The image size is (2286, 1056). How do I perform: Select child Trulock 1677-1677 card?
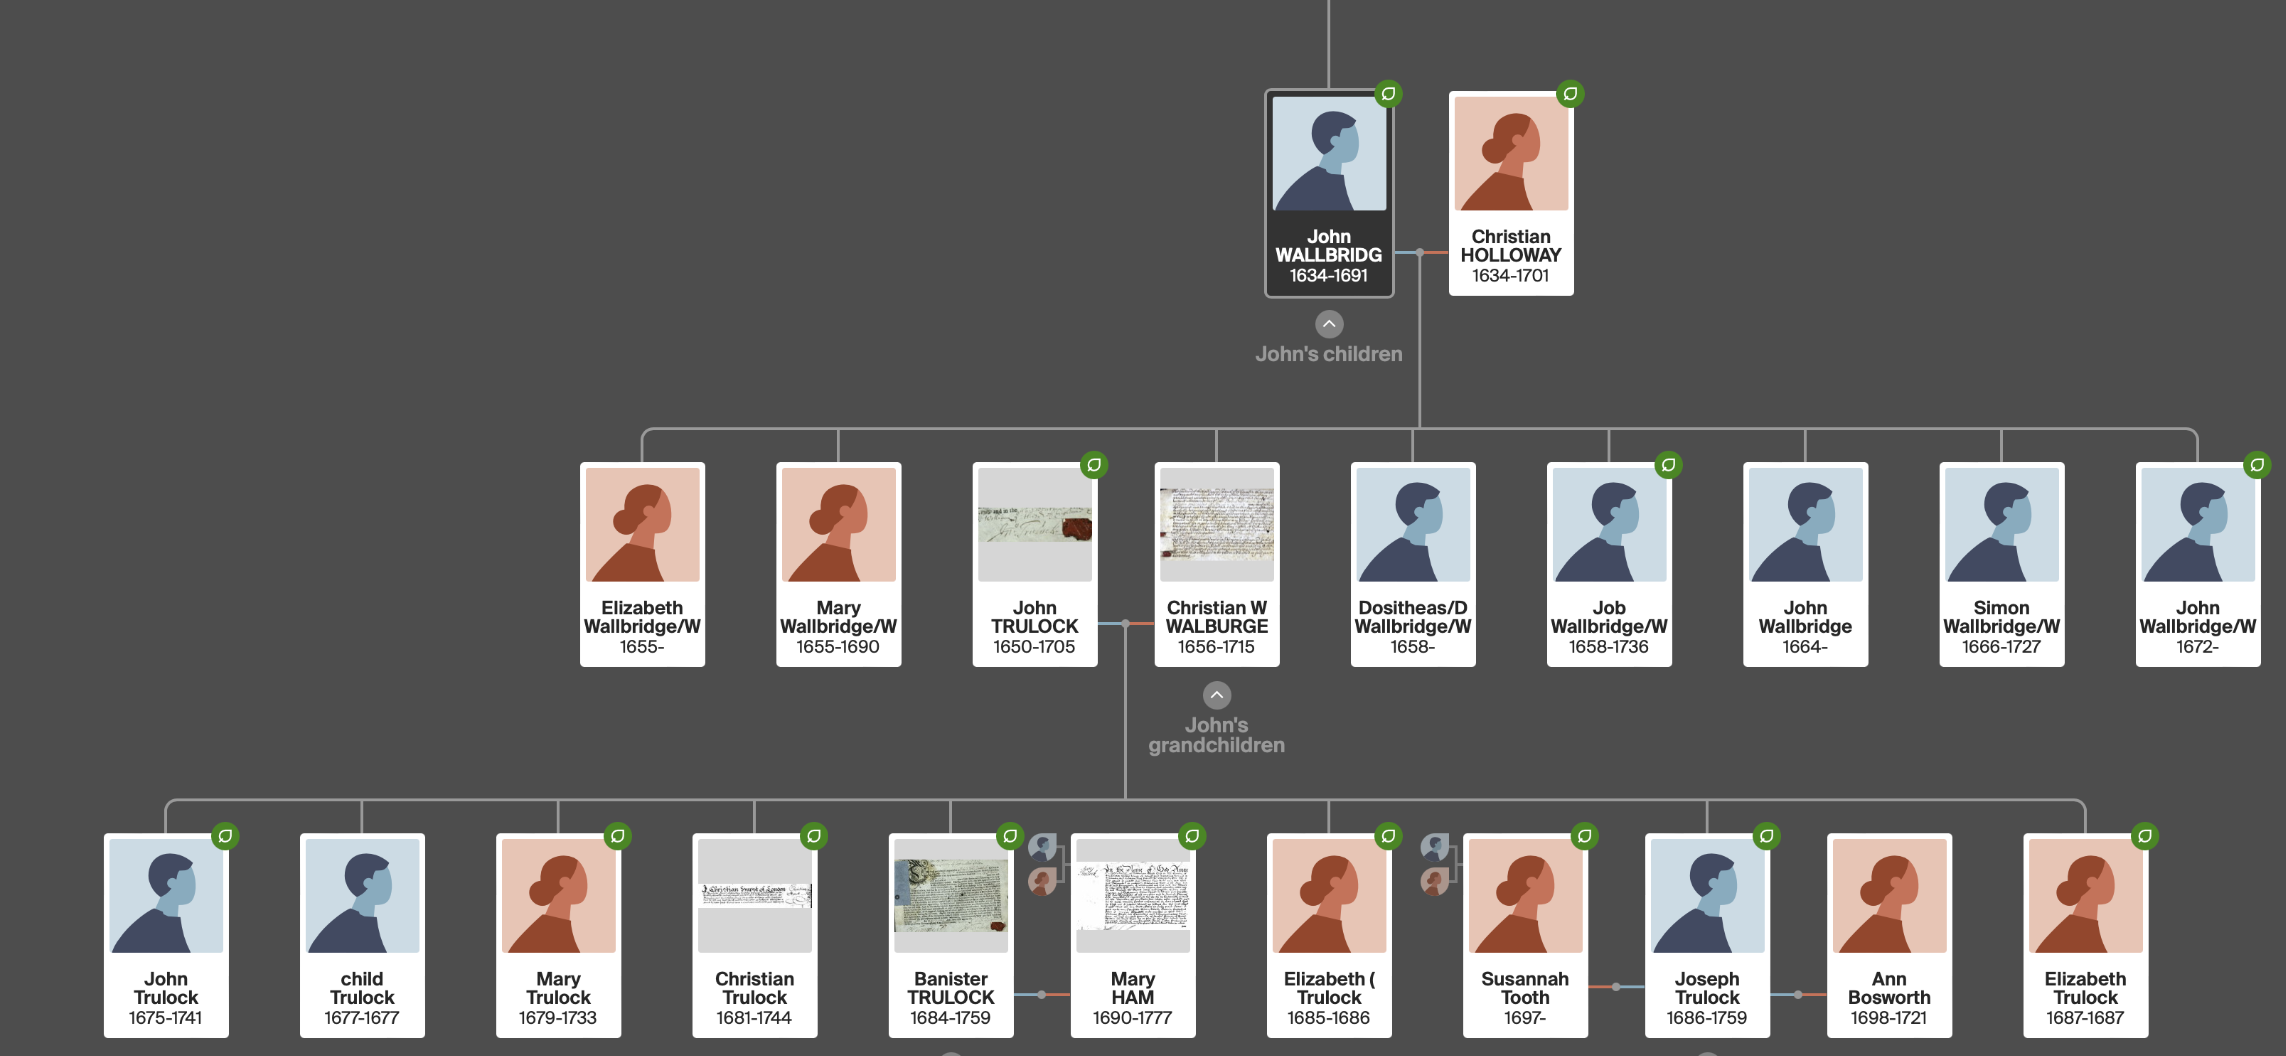[362, 936]
